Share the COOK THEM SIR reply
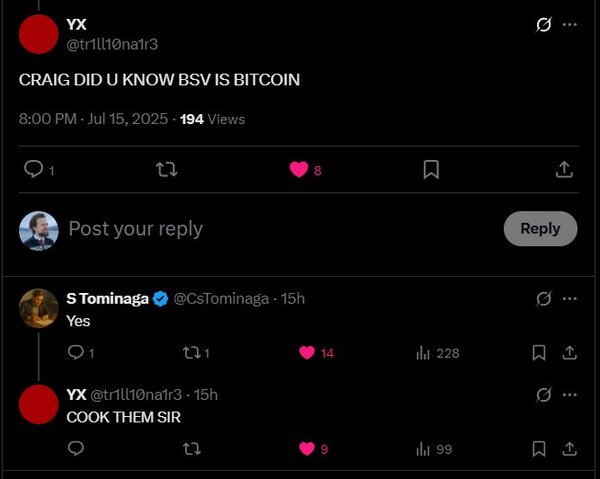The height and width of the screenshot is (479, 600). pos(569,449)
